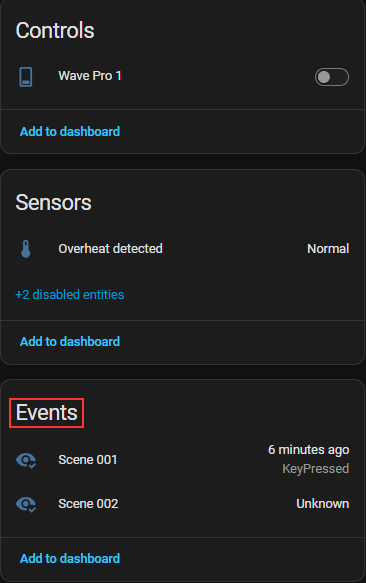Image resolution: width=366 pixels, height=583 pixels.
Task: Add Sensors card to dashboard
Action: 70,342
